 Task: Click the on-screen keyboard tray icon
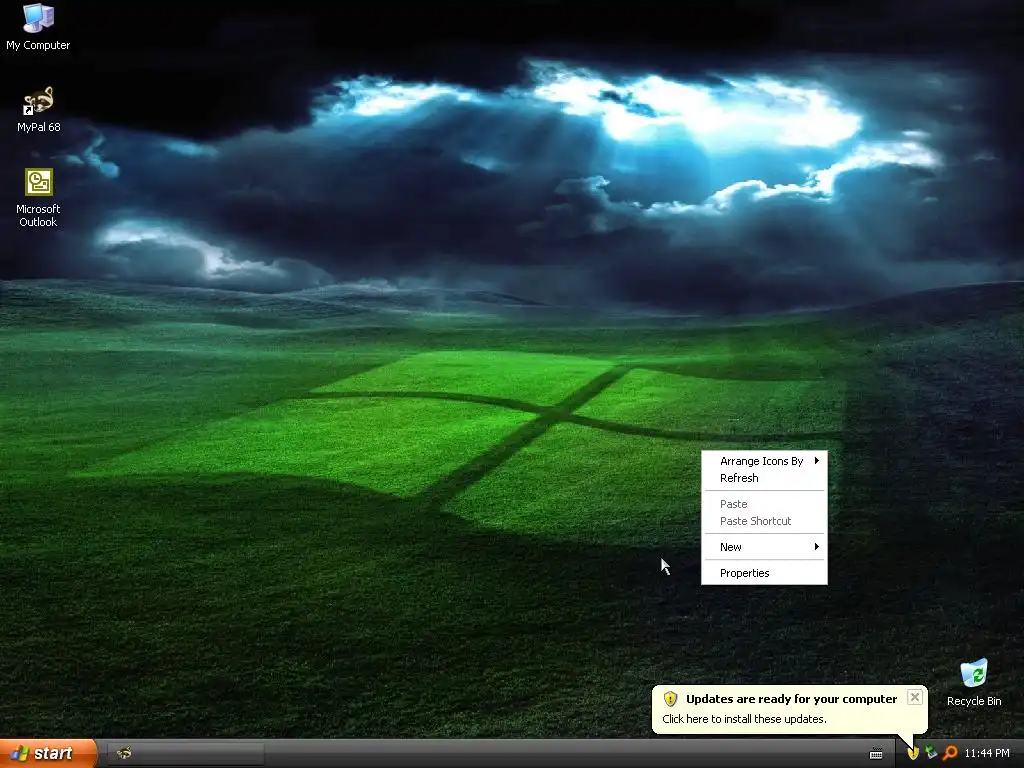(x=876, y=754)
